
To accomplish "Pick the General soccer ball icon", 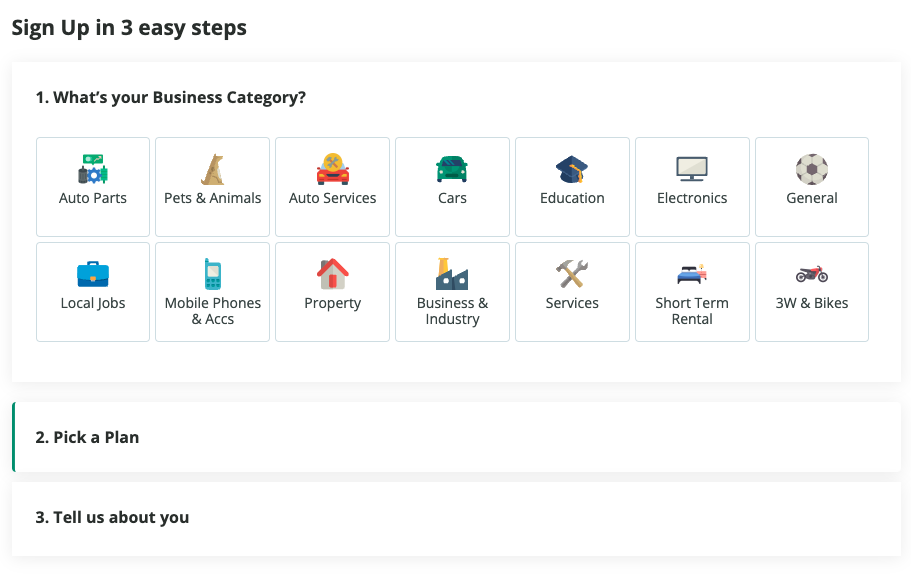I will click(812, 169).
